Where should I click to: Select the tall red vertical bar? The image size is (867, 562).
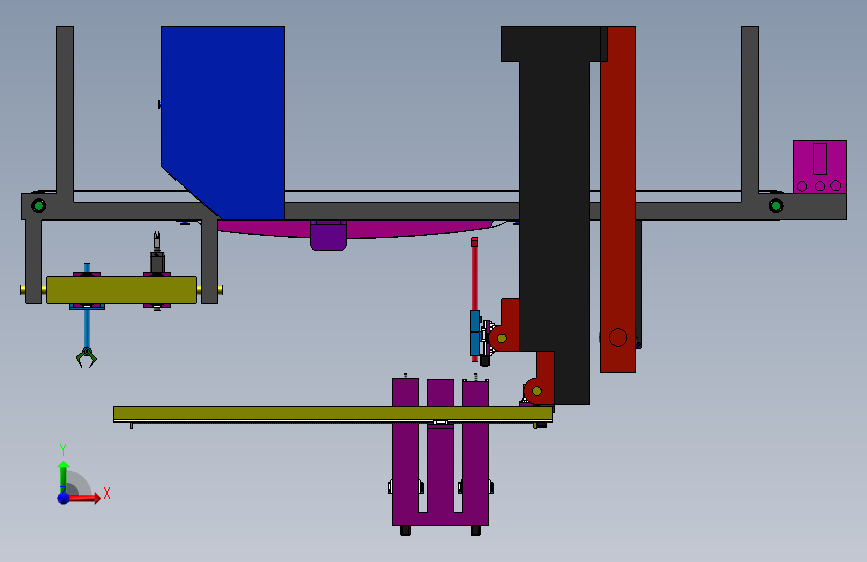pos(618,199)
